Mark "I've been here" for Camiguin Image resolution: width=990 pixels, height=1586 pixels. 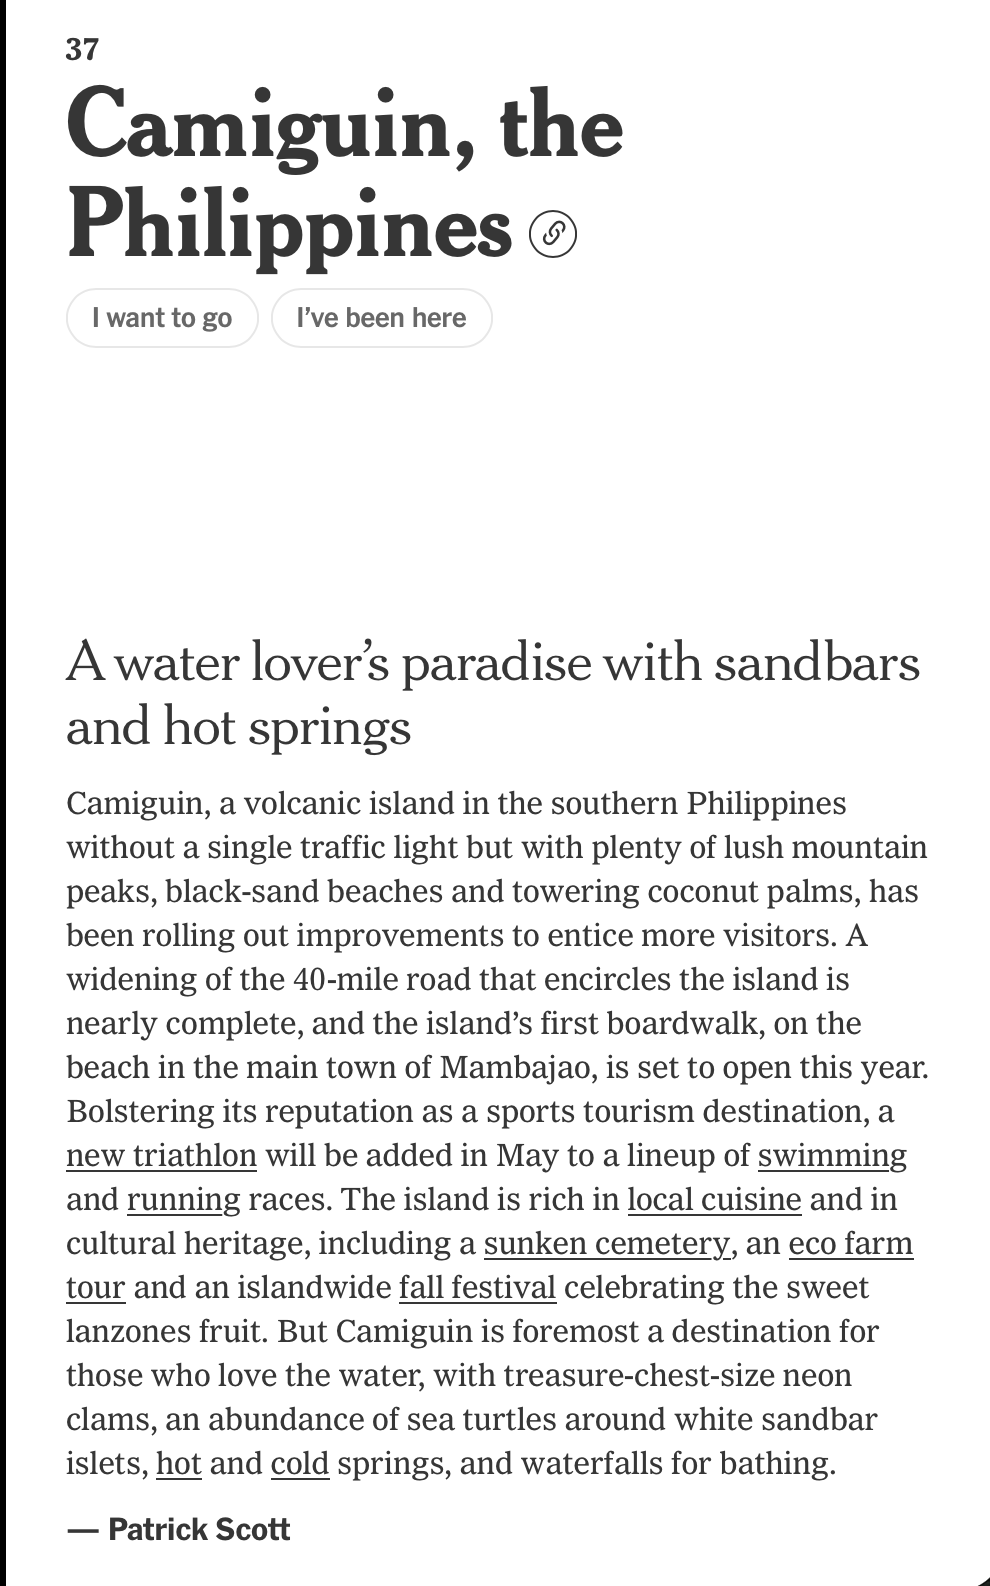tap(381, 318)
